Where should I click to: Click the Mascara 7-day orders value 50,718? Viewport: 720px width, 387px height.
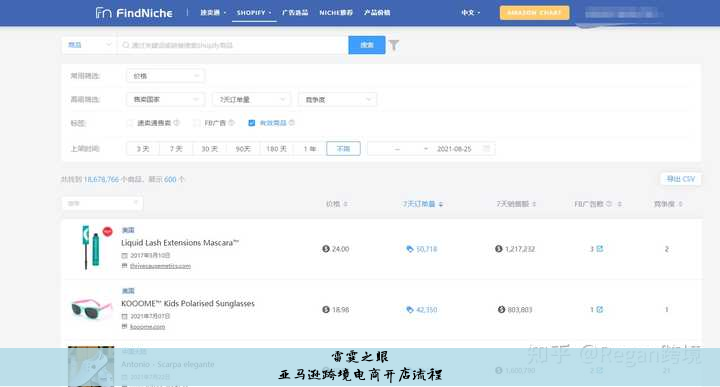click(426, 249)
